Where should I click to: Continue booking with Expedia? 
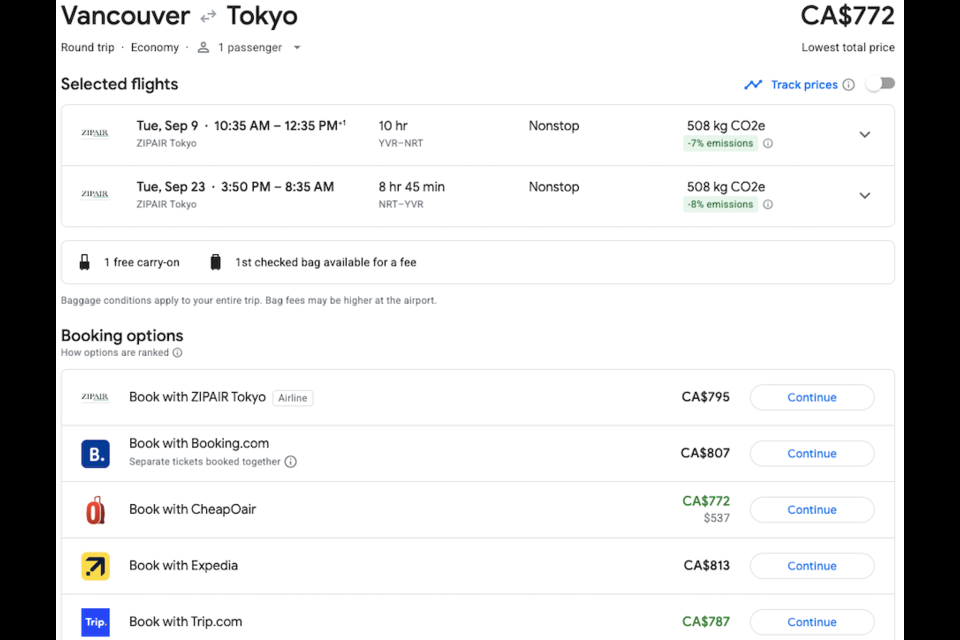(812, 567)
